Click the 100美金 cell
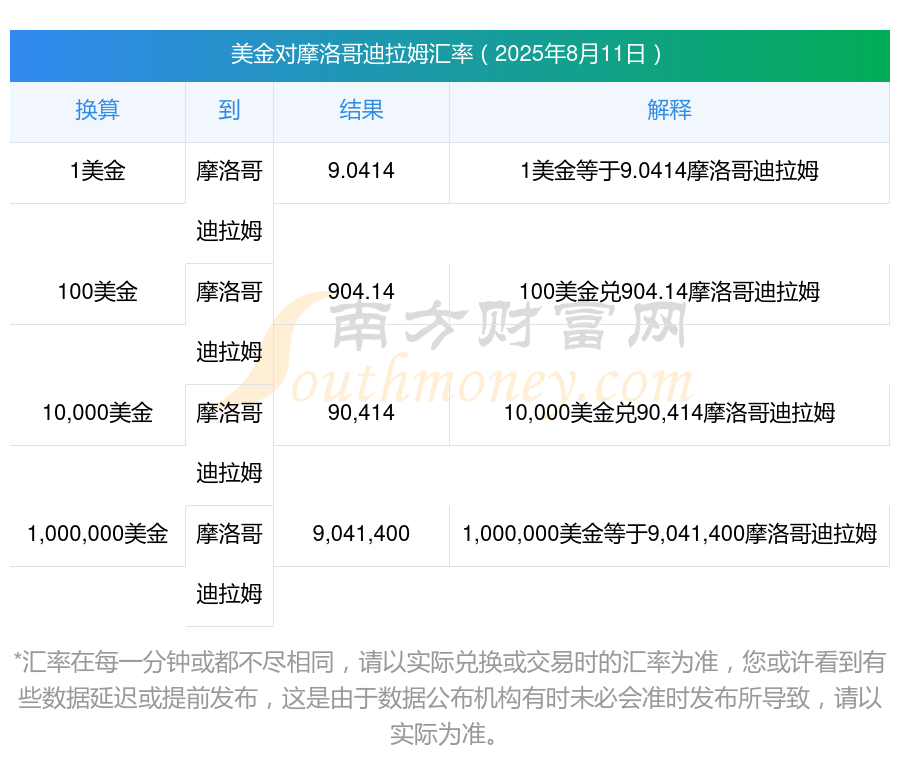The image size is (900, 765). point(98,292)
